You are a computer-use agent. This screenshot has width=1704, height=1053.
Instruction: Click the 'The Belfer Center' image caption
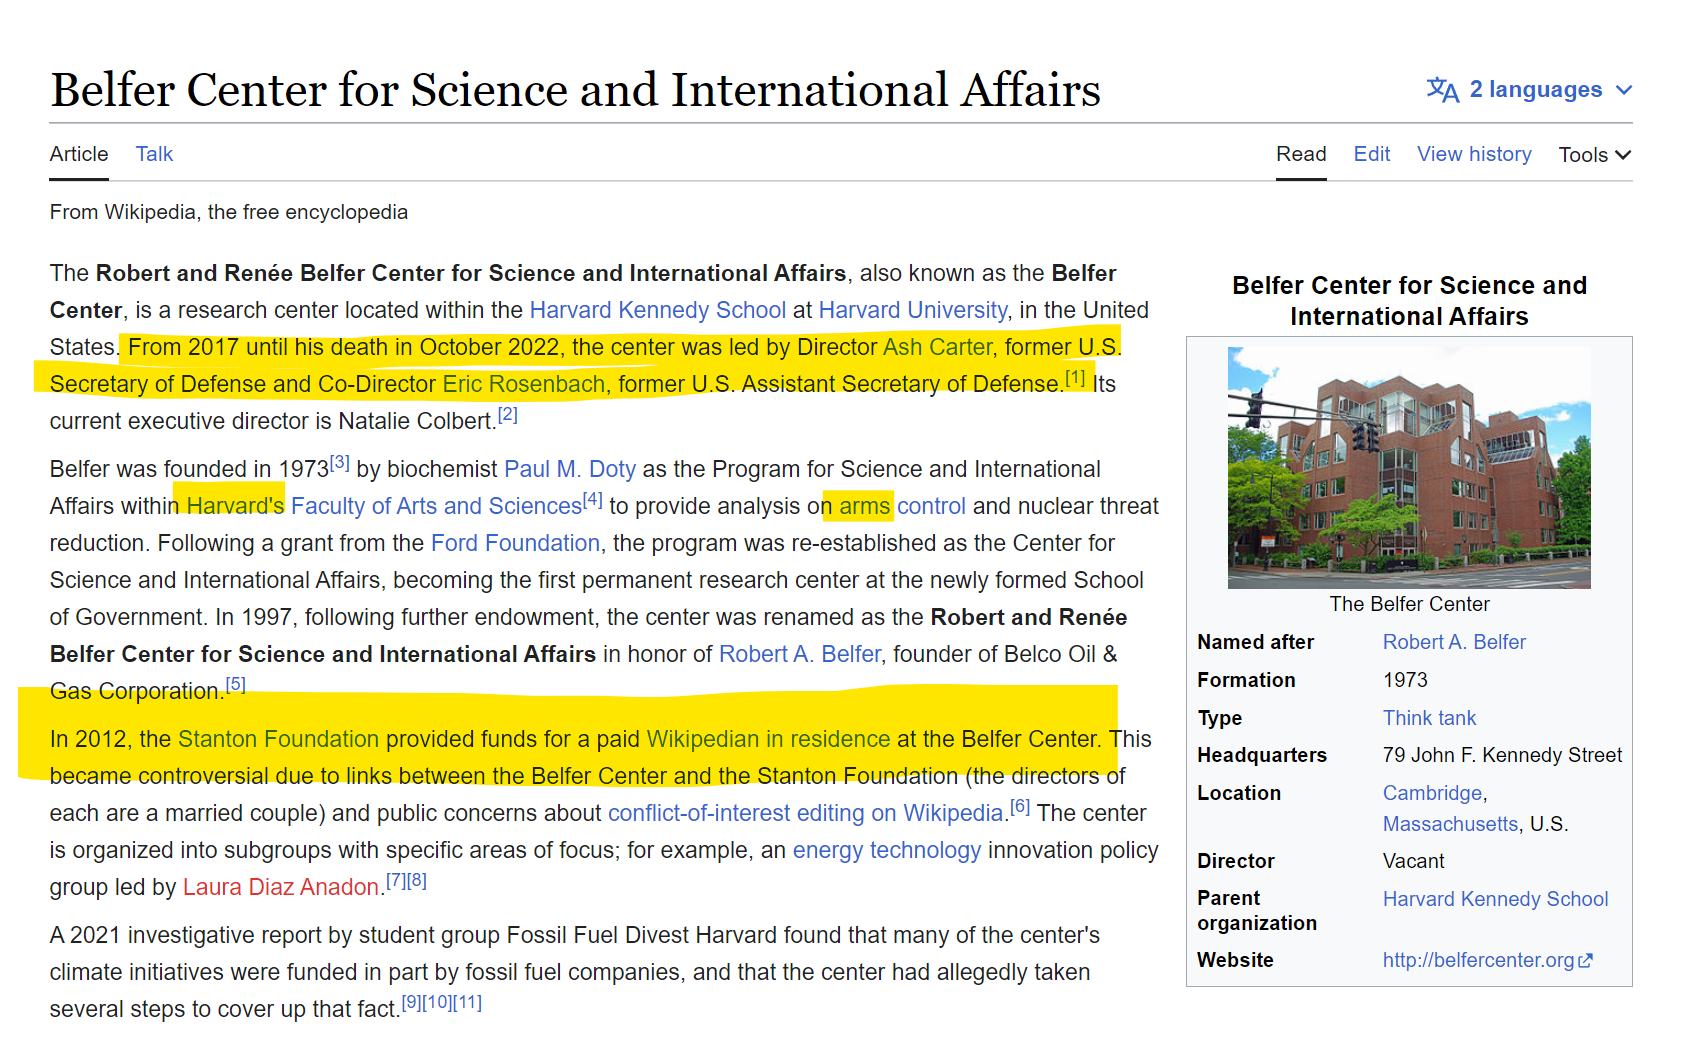[1409, 604]
